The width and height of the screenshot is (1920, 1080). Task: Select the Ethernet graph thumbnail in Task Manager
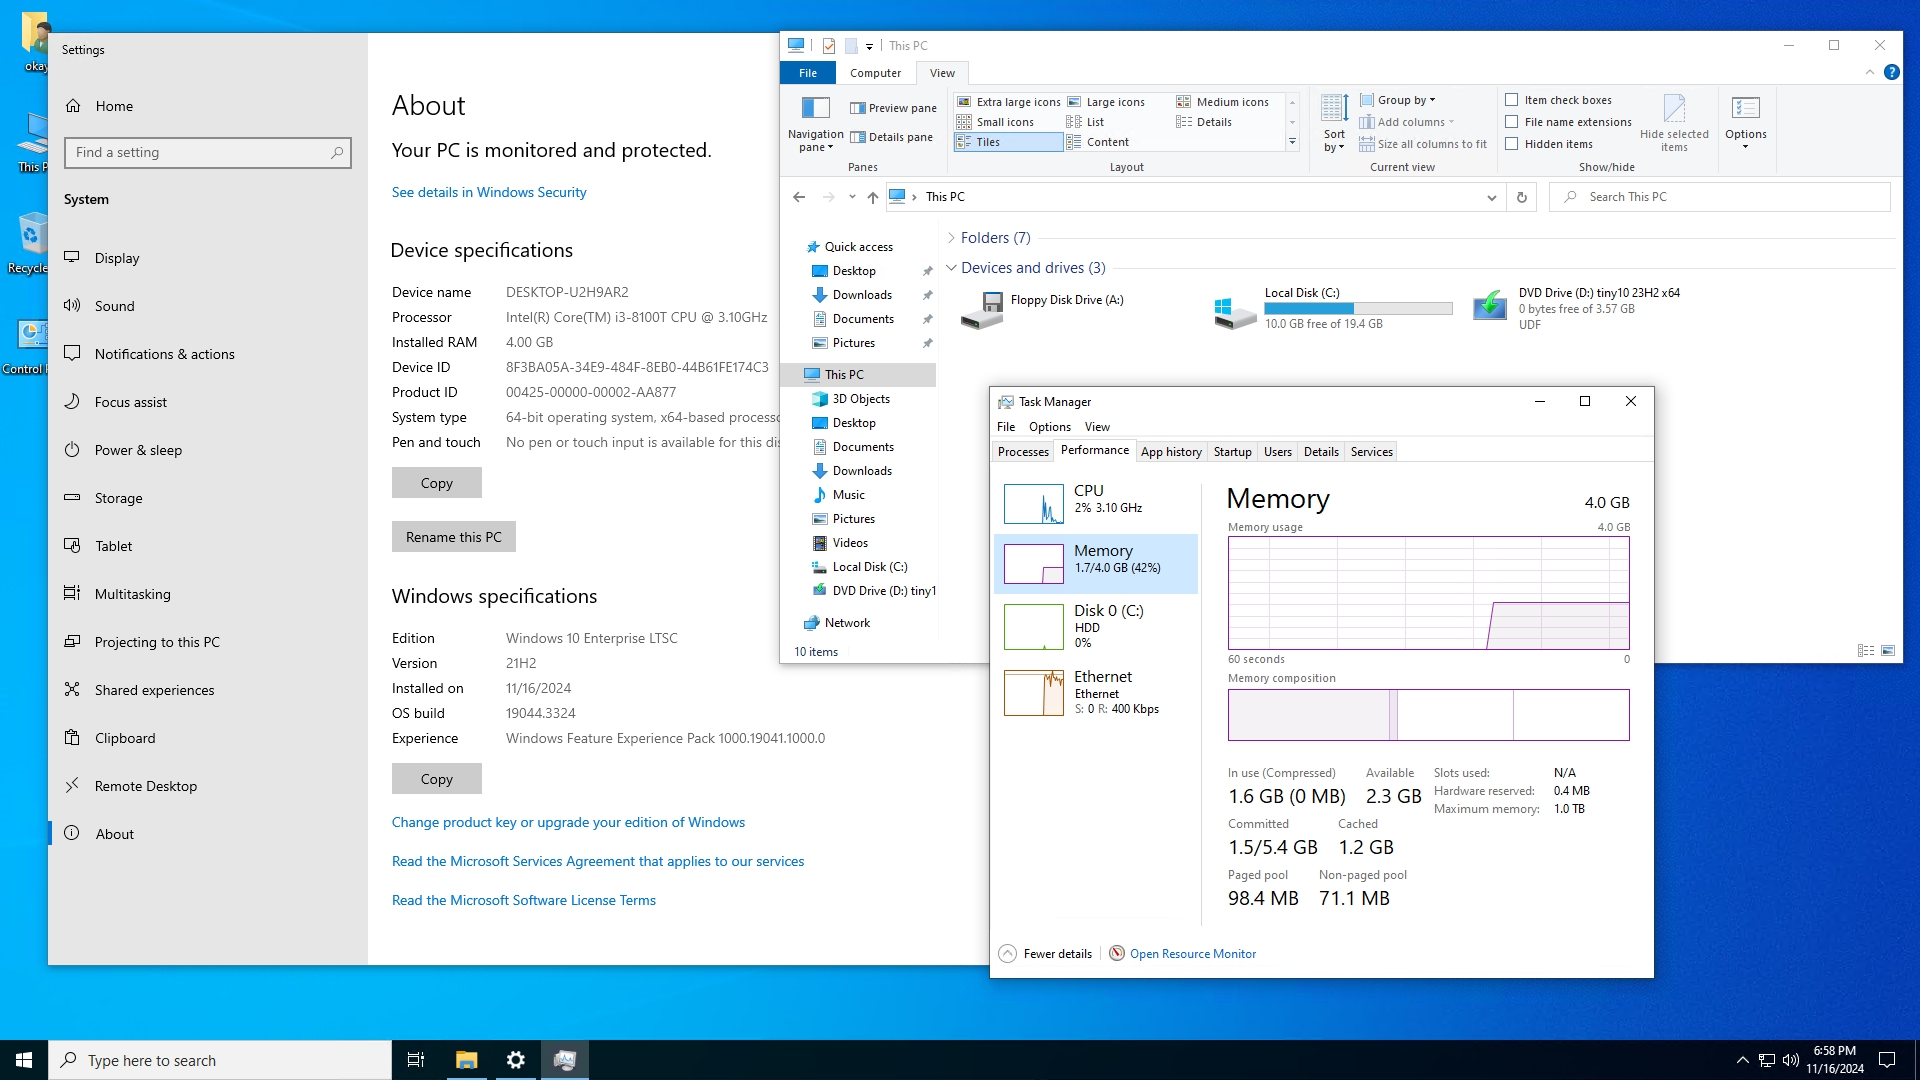(x=1033, y=692)
